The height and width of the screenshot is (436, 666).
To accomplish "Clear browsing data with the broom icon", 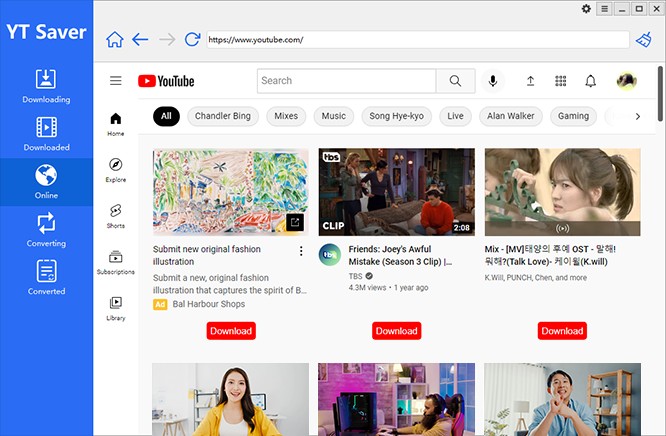I will click(644, 40).
